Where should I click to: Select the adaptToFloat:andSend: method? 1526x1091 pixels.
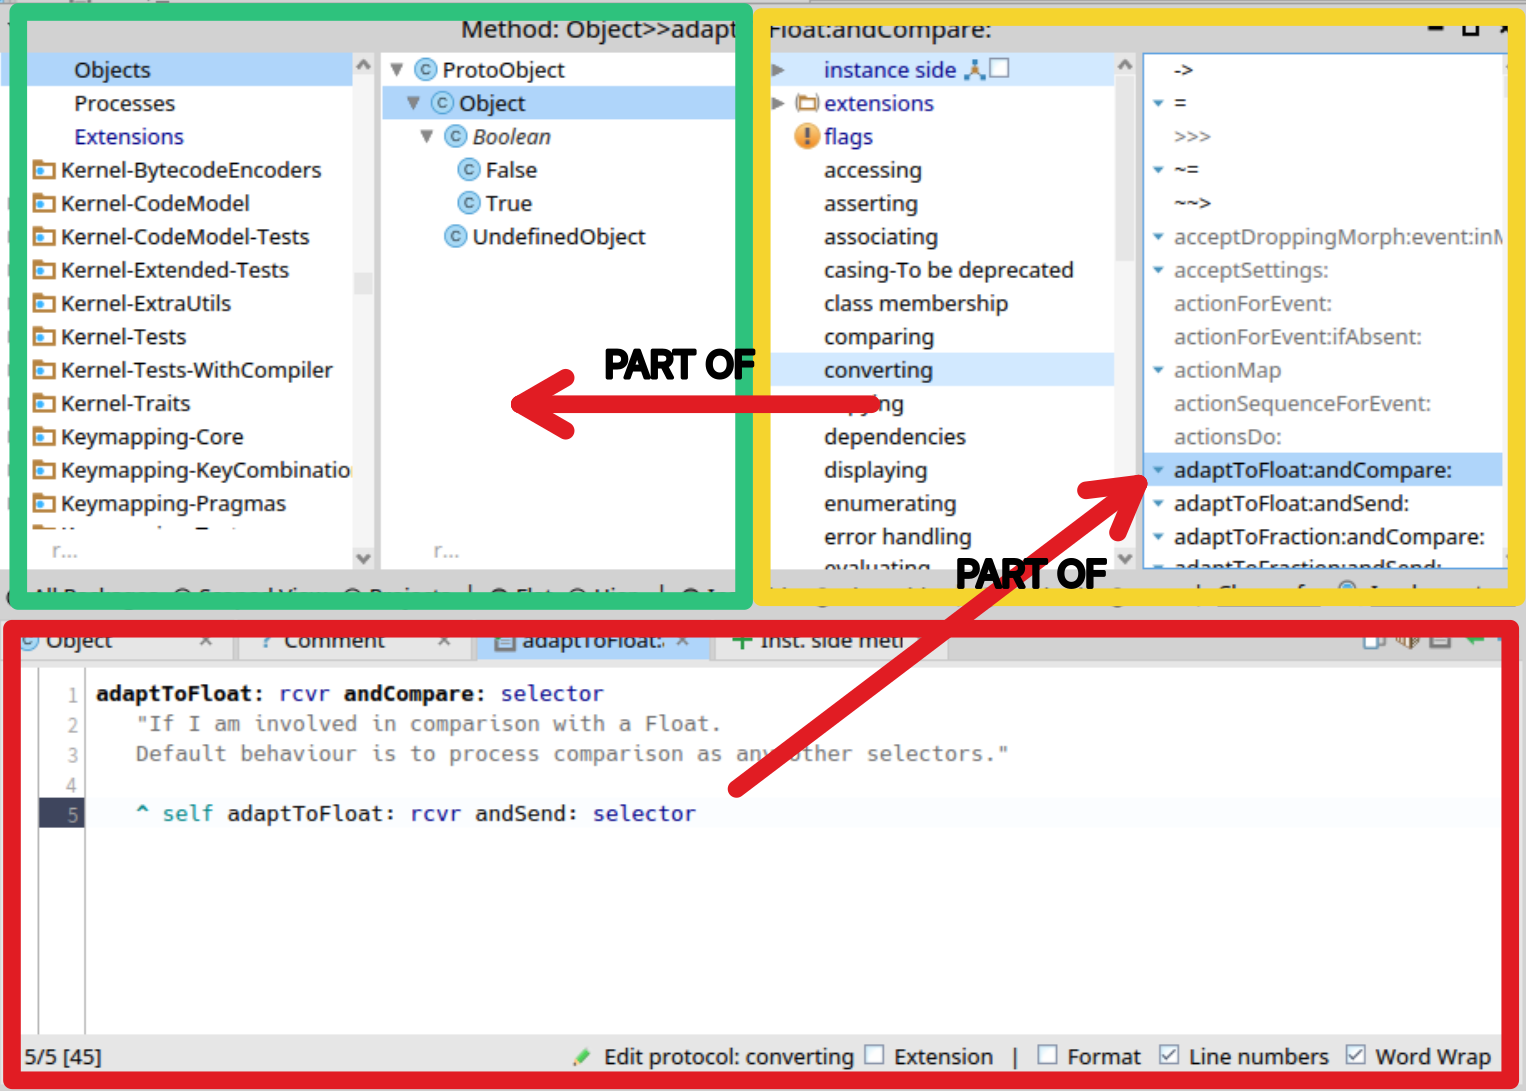pos(1291,503)
